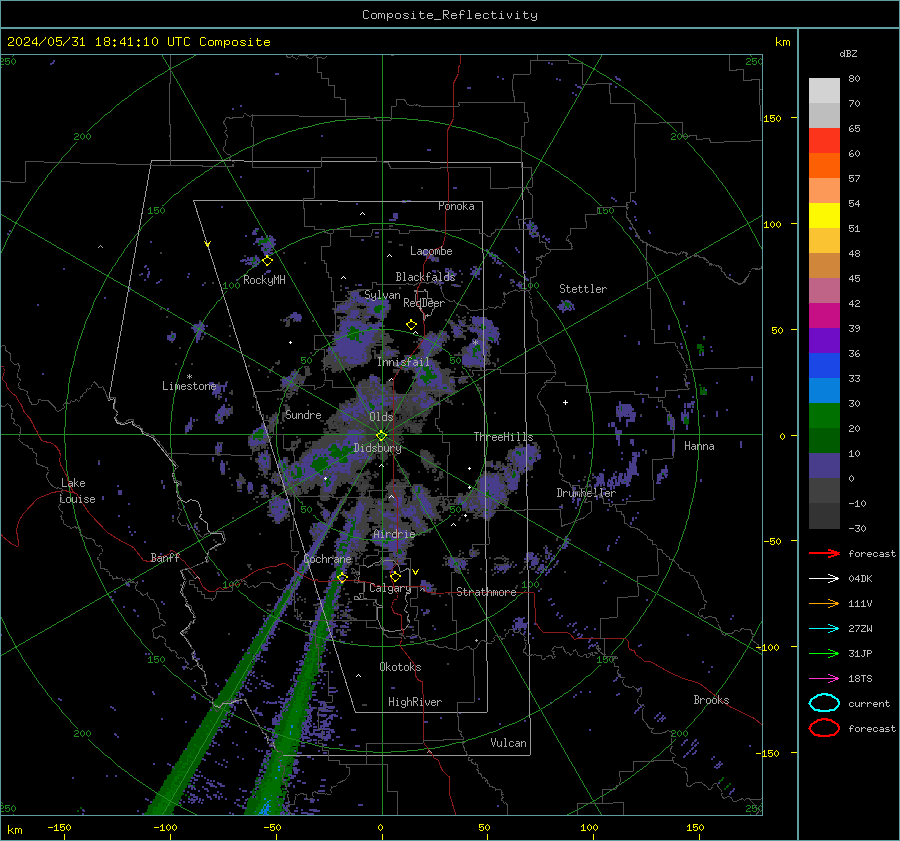
Task: Select the Ponoka city label
Action: pyautogui.click(x=456, y=206)
